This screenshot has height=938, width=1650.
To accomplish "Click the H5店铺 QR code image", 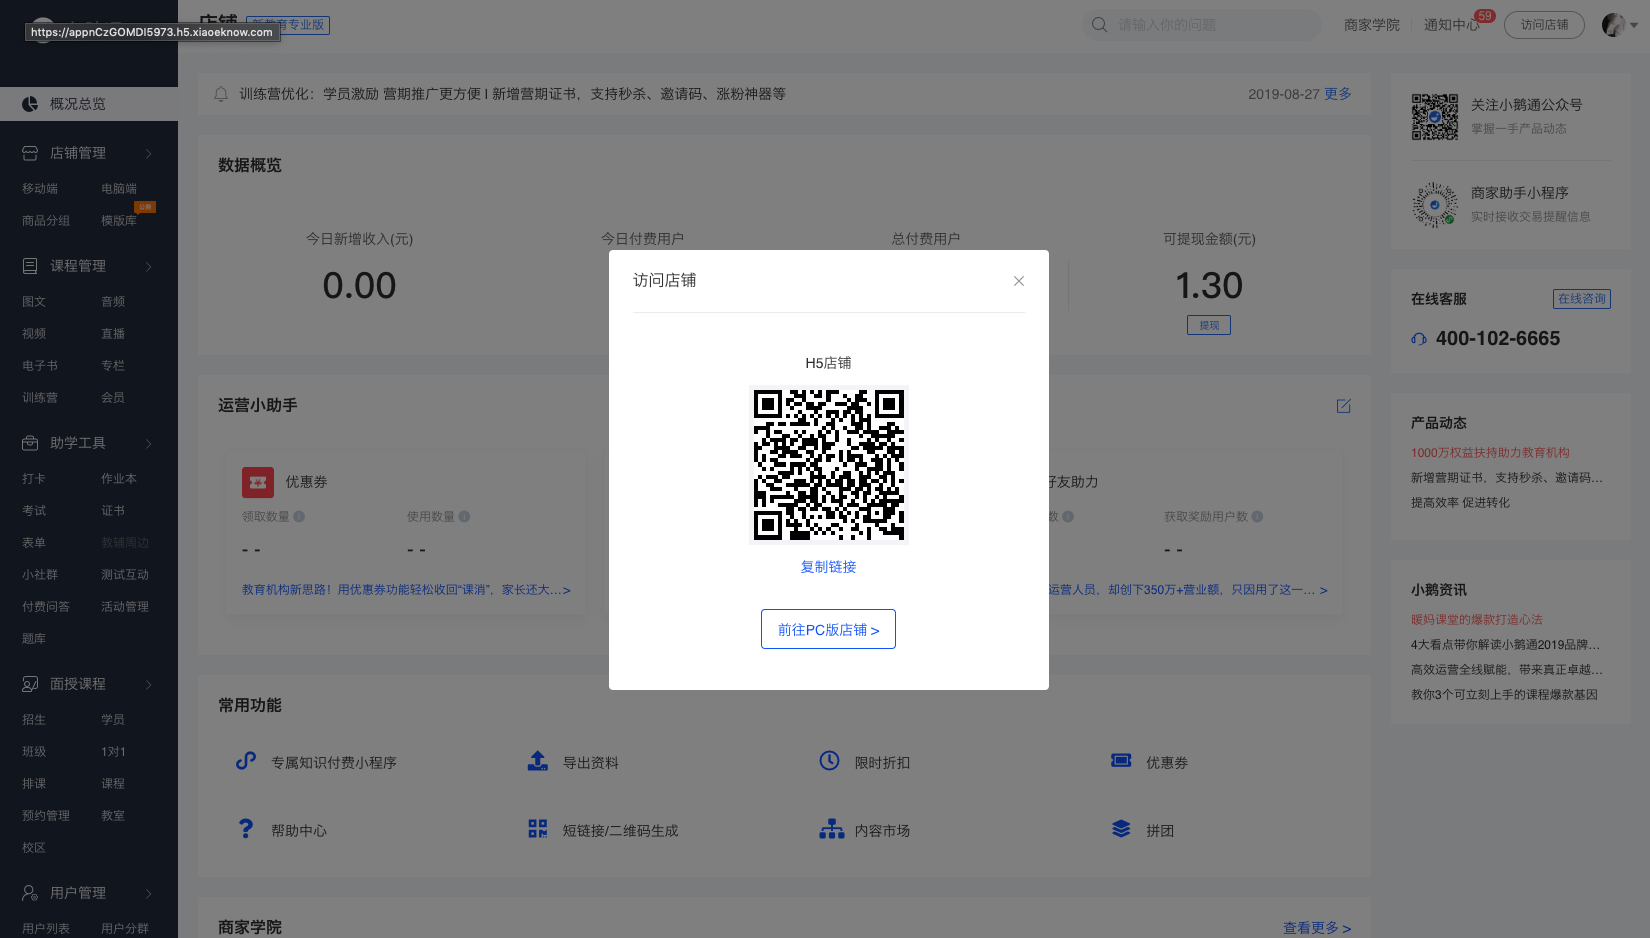I will (x=828, y=465).
